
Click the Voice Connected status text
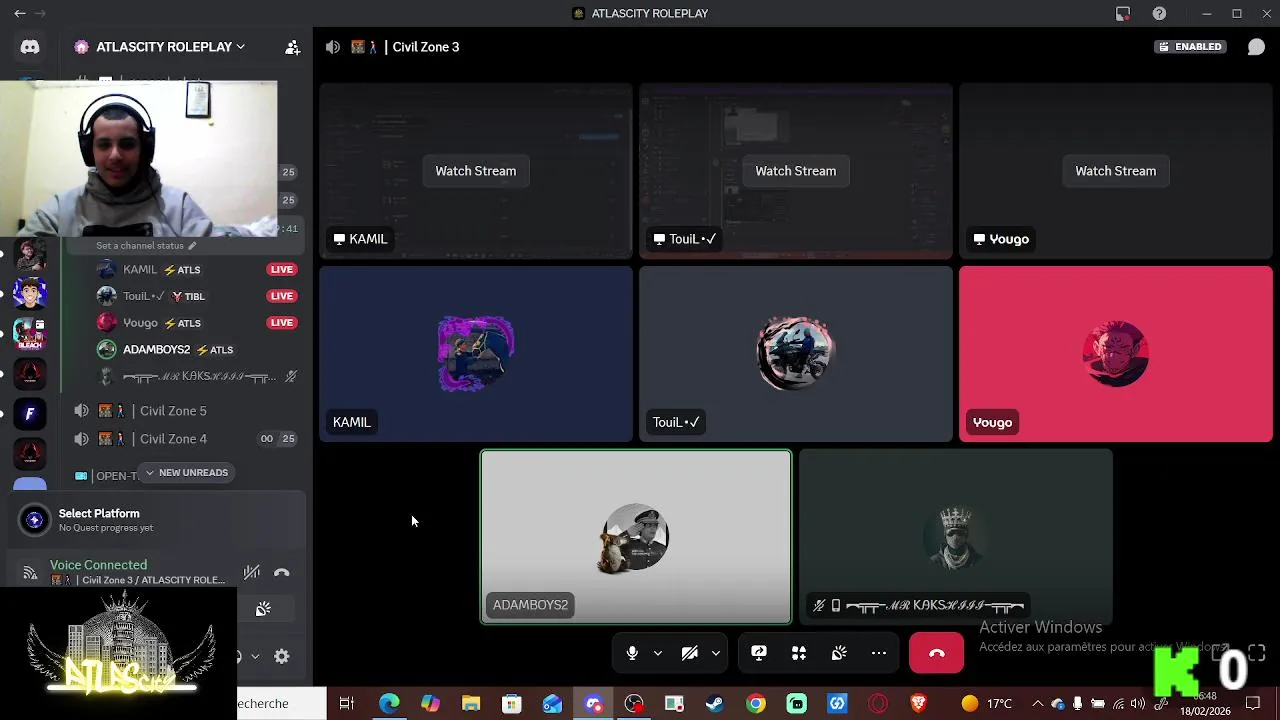pyautogui.click(x=98, y=565)
